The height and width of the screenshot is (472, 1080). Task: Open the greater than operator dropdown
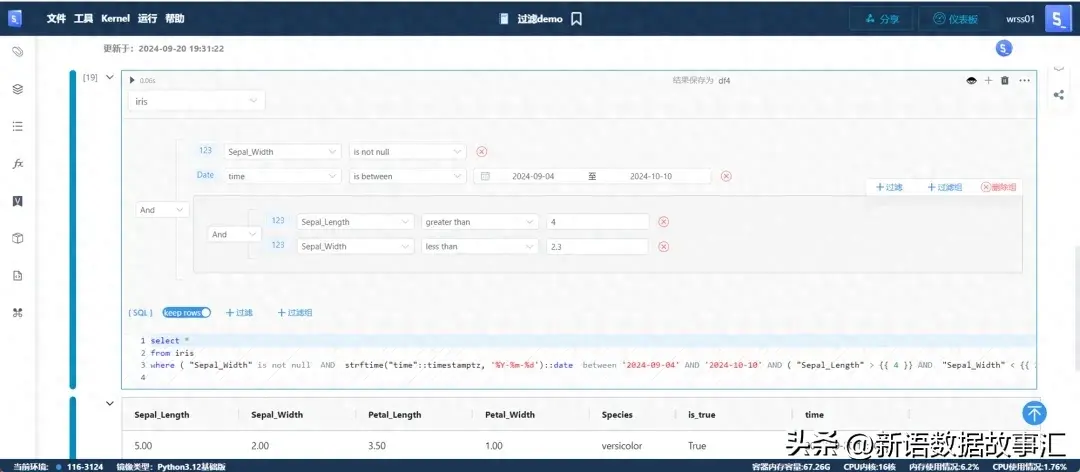coord(479,222)
